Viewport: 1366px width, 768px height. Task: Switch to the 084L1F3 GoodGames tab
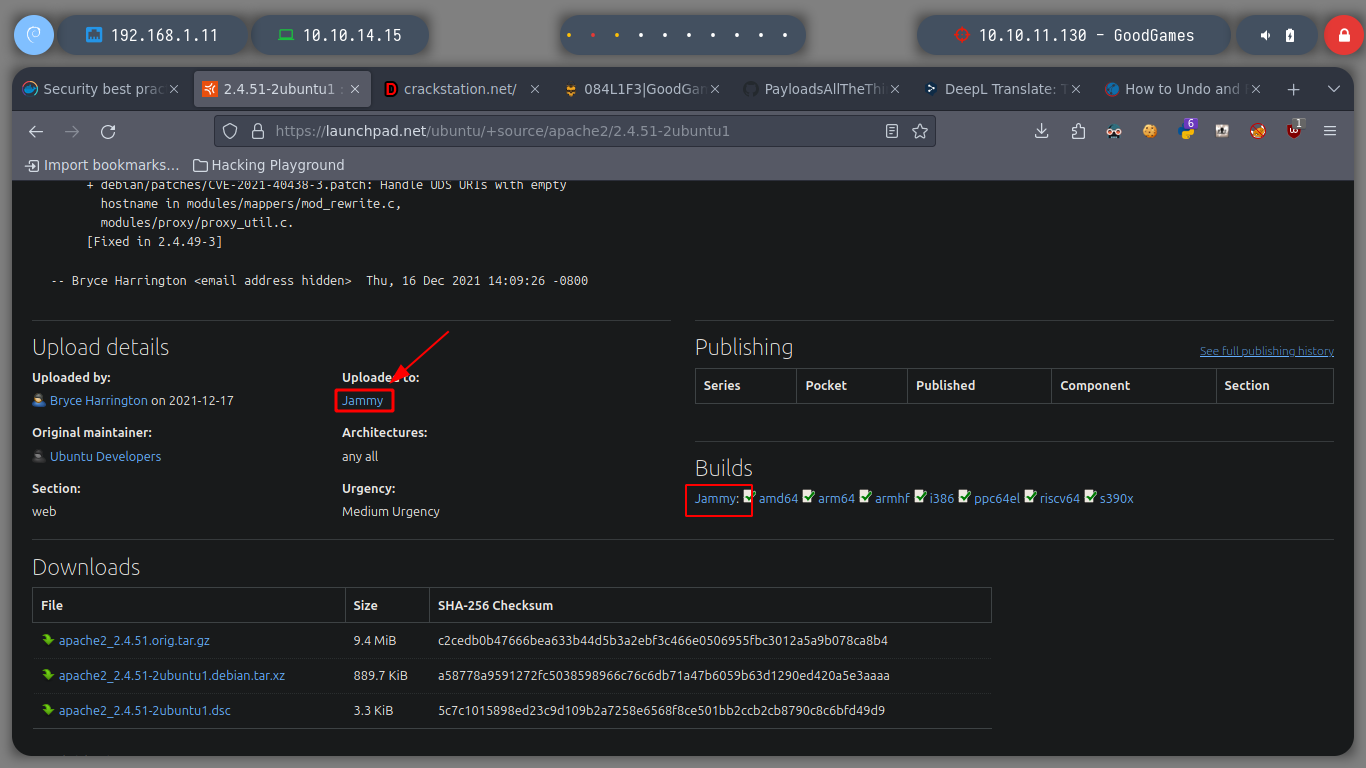click(642, 89)
